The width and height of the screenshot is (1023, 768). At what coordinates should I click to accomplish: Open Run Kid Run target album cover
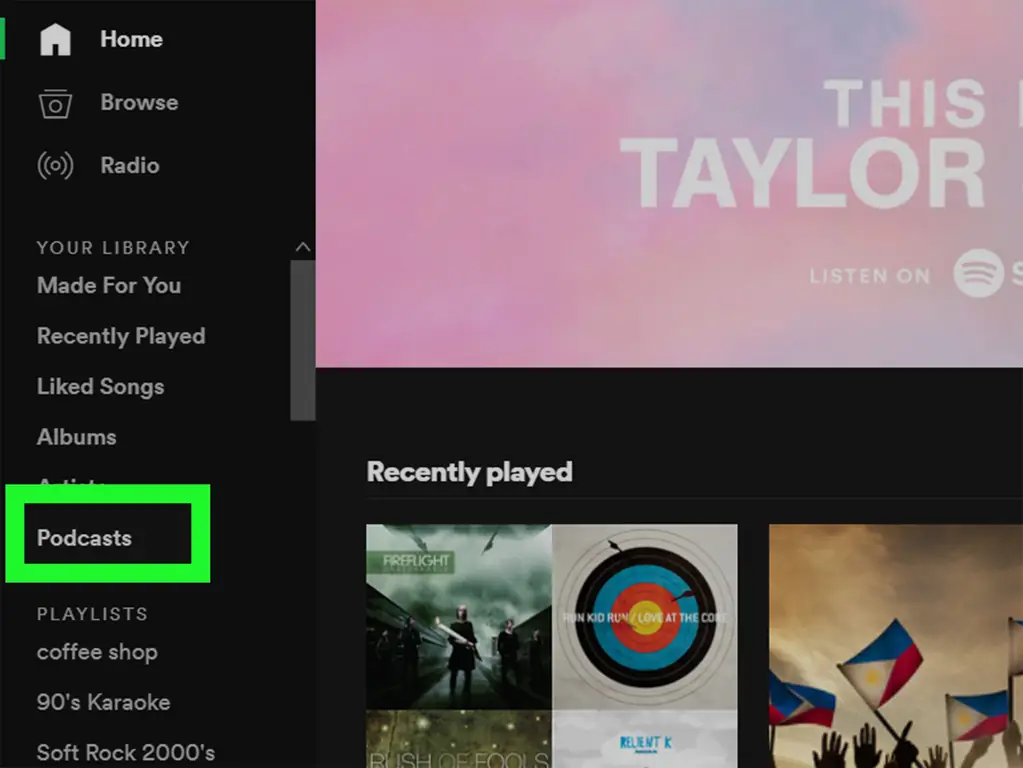click(645, 617)
